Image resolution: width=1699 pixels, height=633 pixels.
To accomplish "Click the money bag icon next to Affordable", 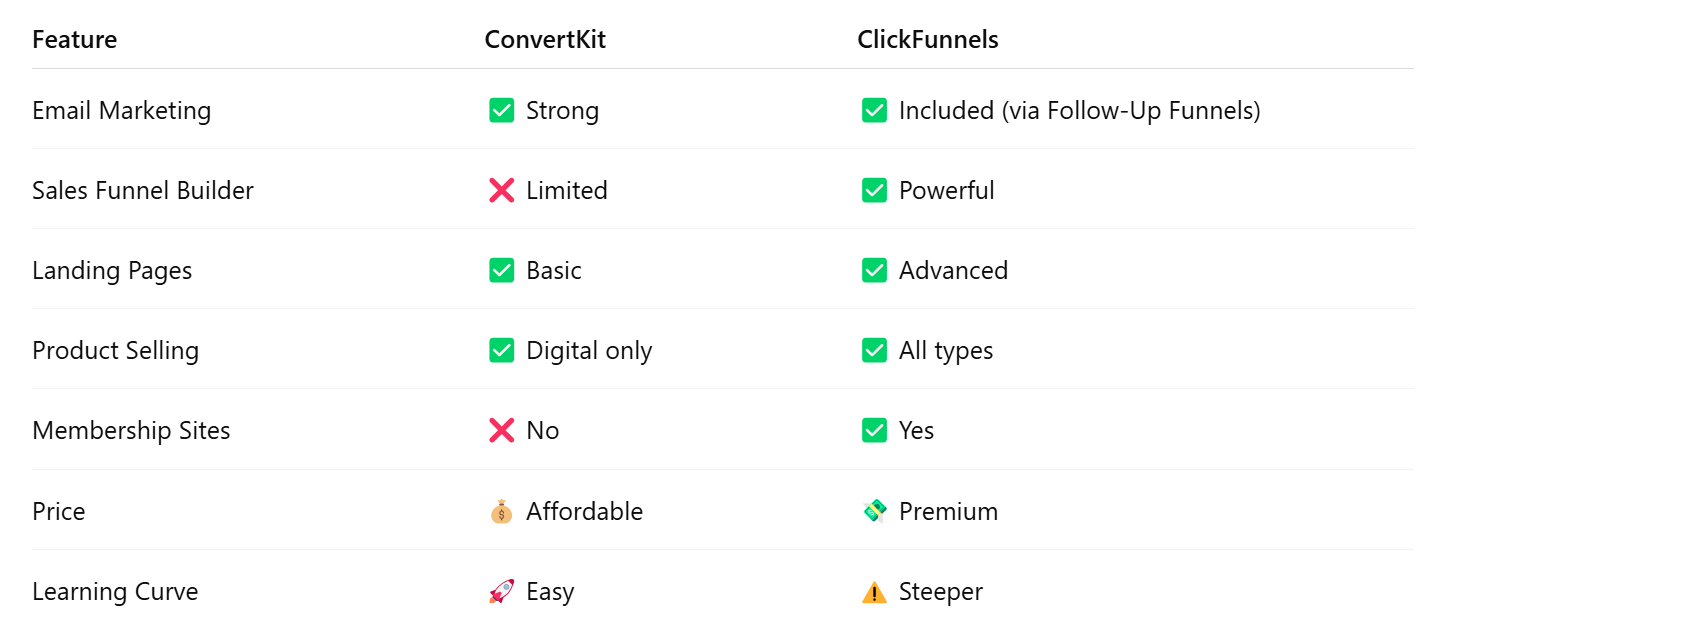I will click(x=502, y=511).
